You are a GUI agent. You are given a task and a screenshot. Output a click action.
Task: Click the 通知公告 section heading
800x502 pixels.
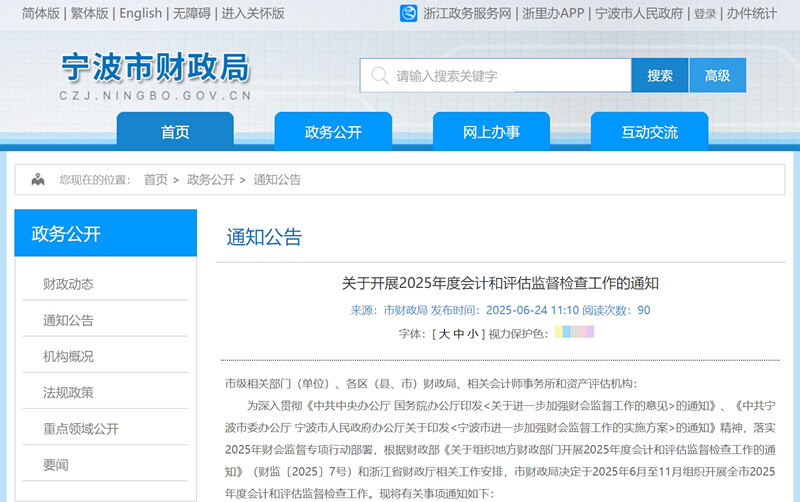point(264,237)
